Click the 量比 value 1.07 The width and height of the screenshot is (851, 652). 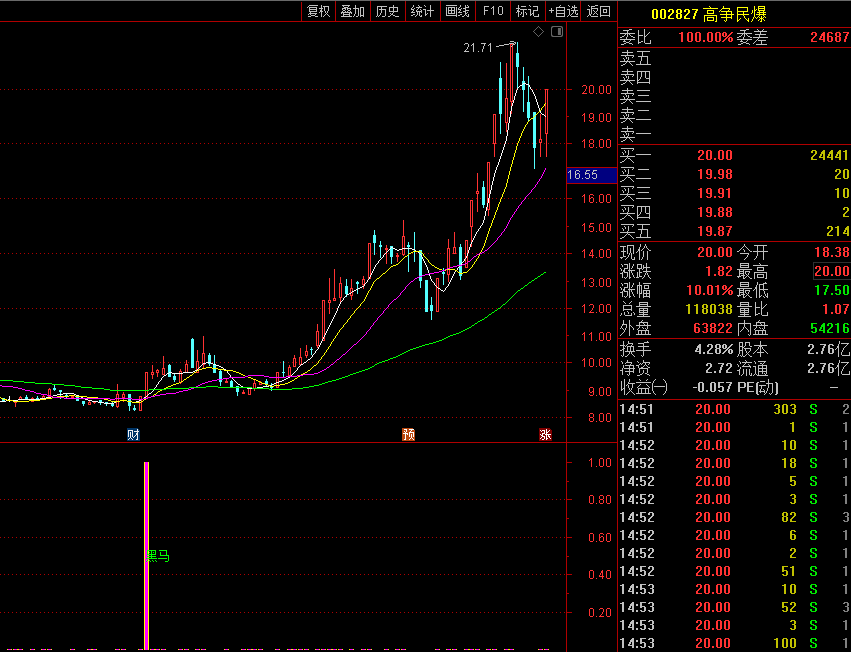[x=836, y=309]
